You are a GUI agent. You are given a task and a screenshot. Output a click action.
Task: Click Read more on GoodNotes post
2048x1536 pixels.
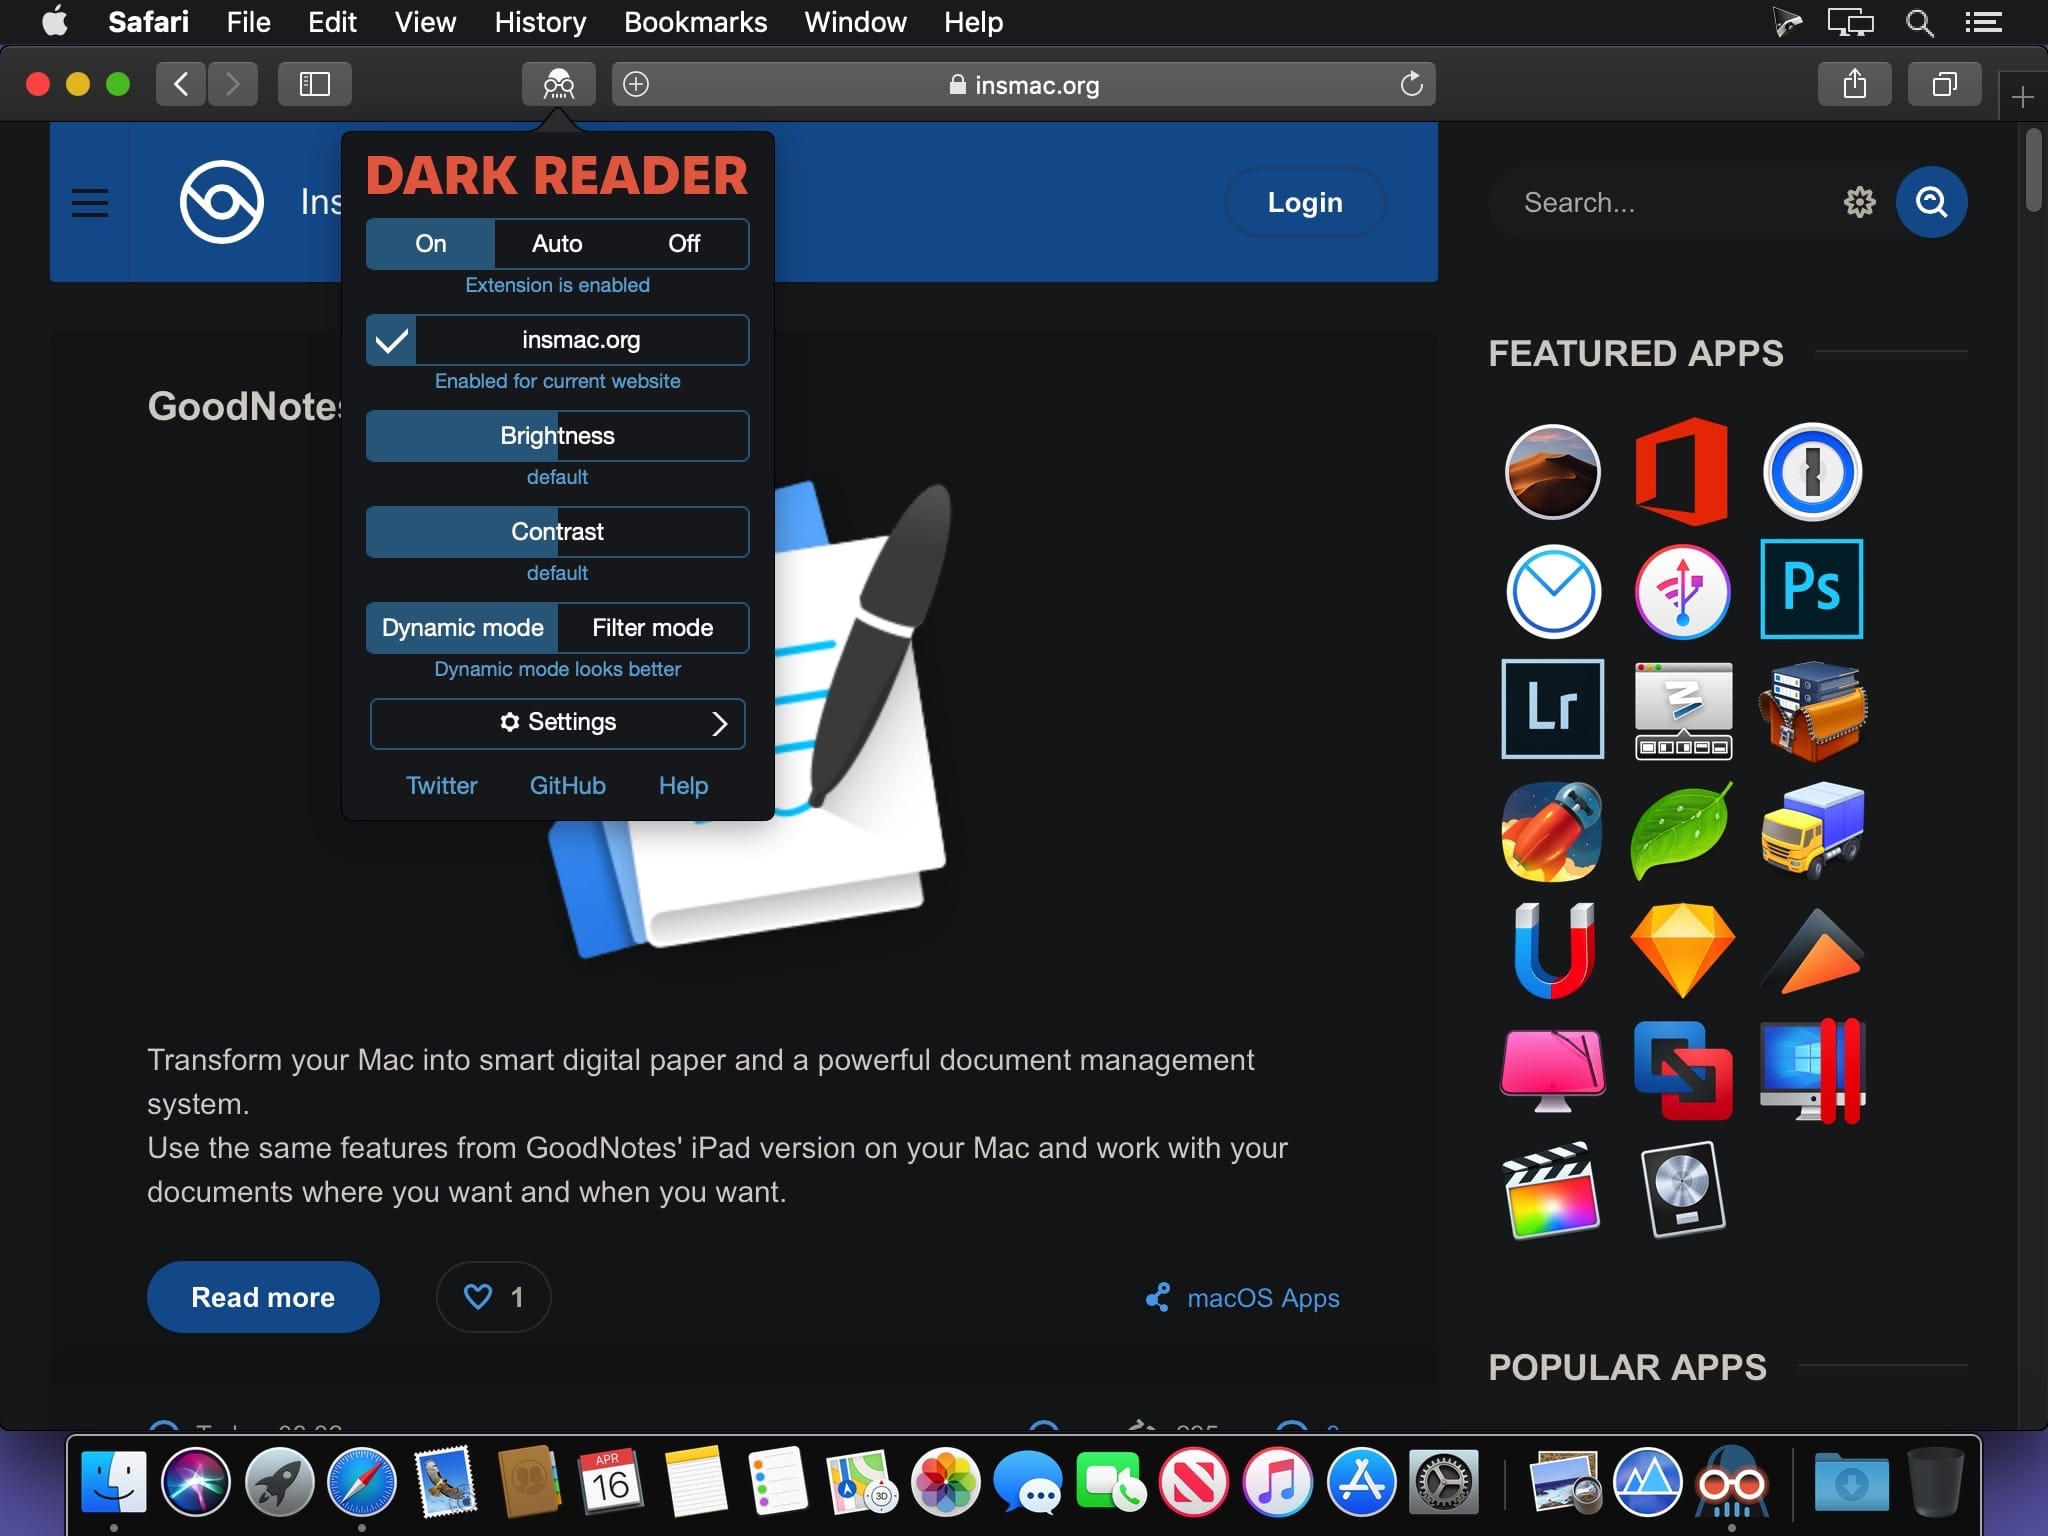click(263, 1297)
